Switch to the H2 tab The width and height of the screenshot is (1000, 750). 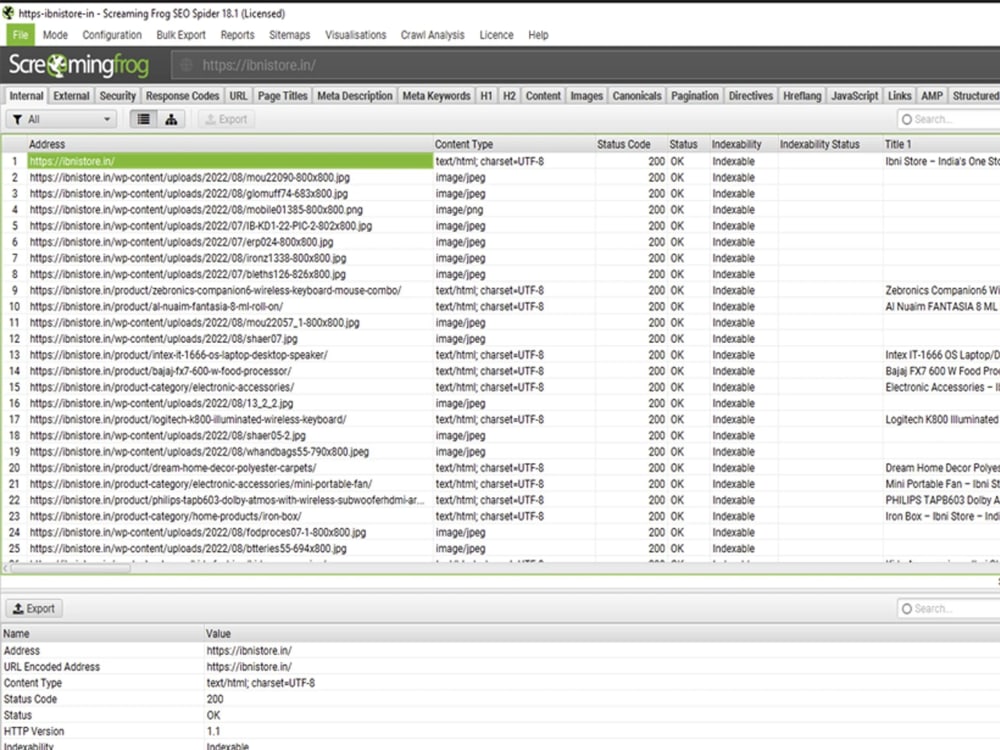(509, 96)
